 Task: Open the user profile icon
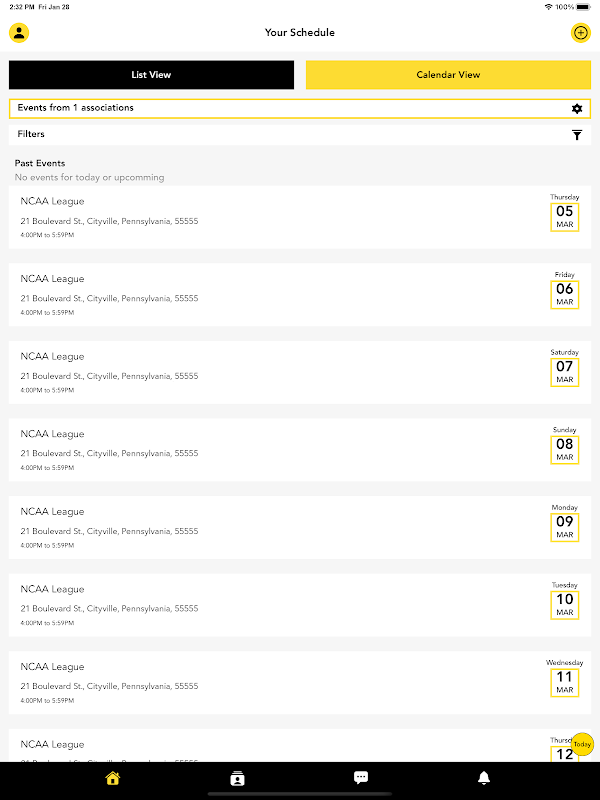[x=19, y=33]
